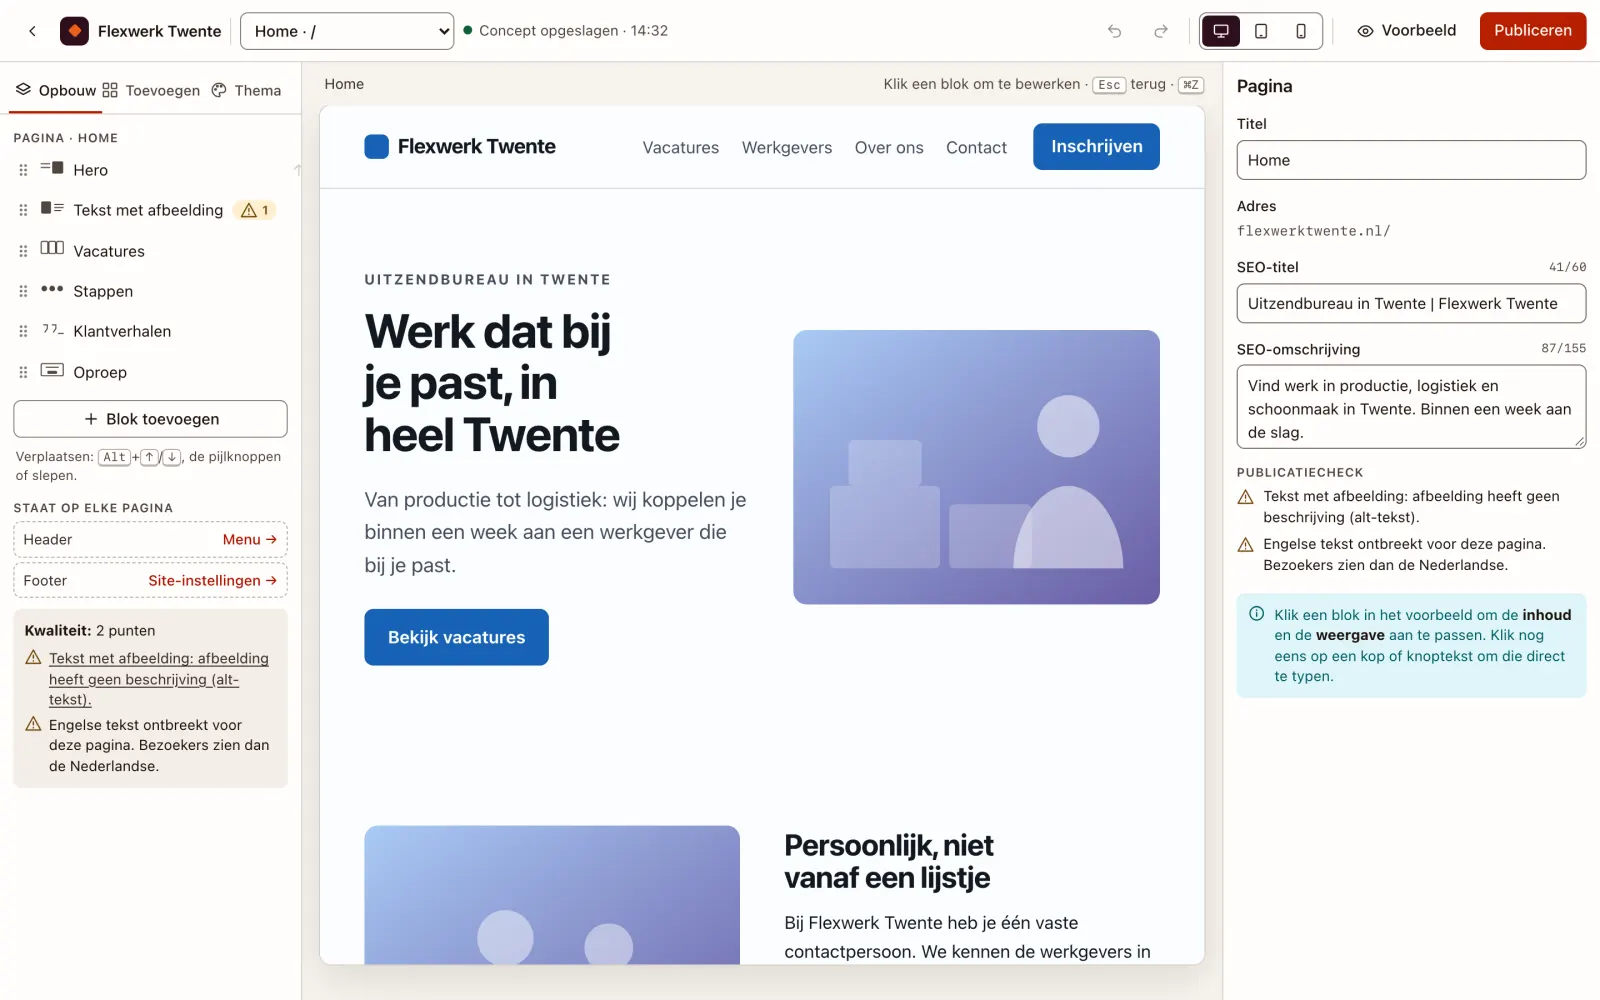Grab the drag handle beside Vacatures

point(23,251)
